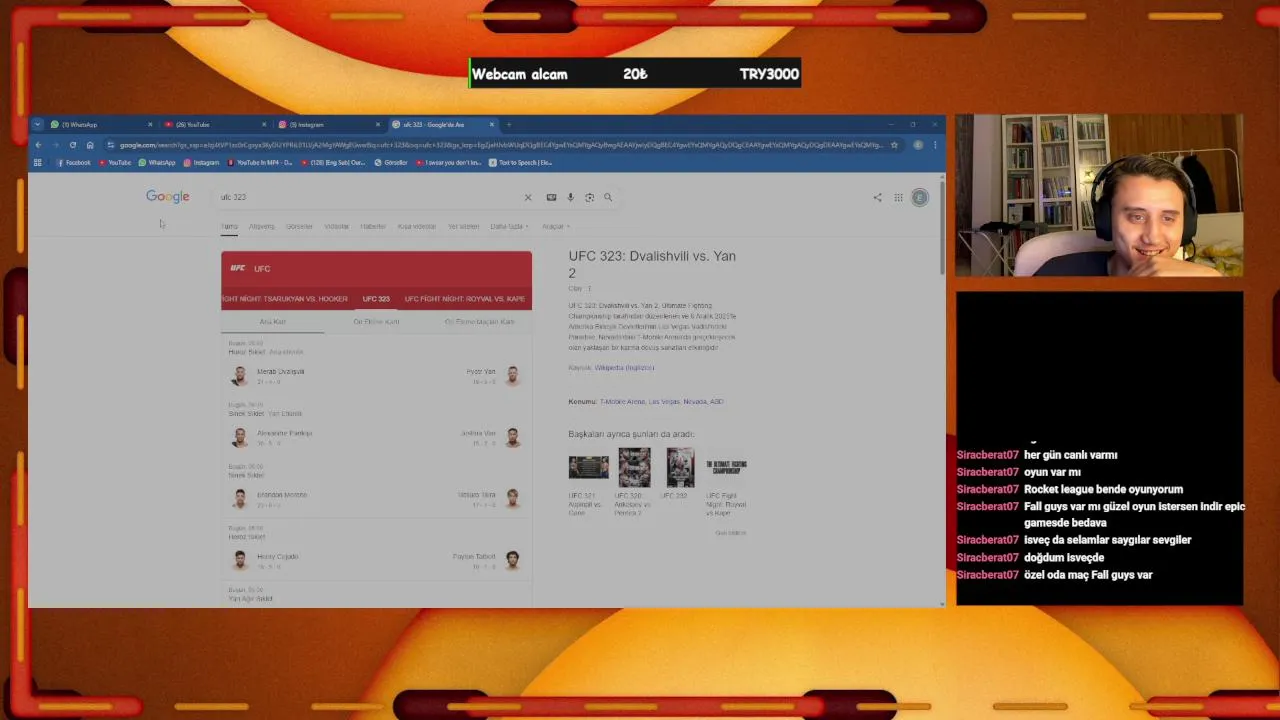The image size is (1280, 720).
Task: Open a new tab with plus
Action: point(509,125)
